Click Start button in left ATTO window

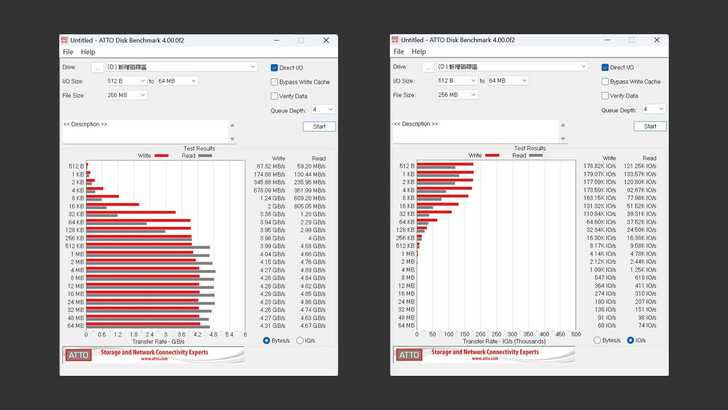point(319,127)
